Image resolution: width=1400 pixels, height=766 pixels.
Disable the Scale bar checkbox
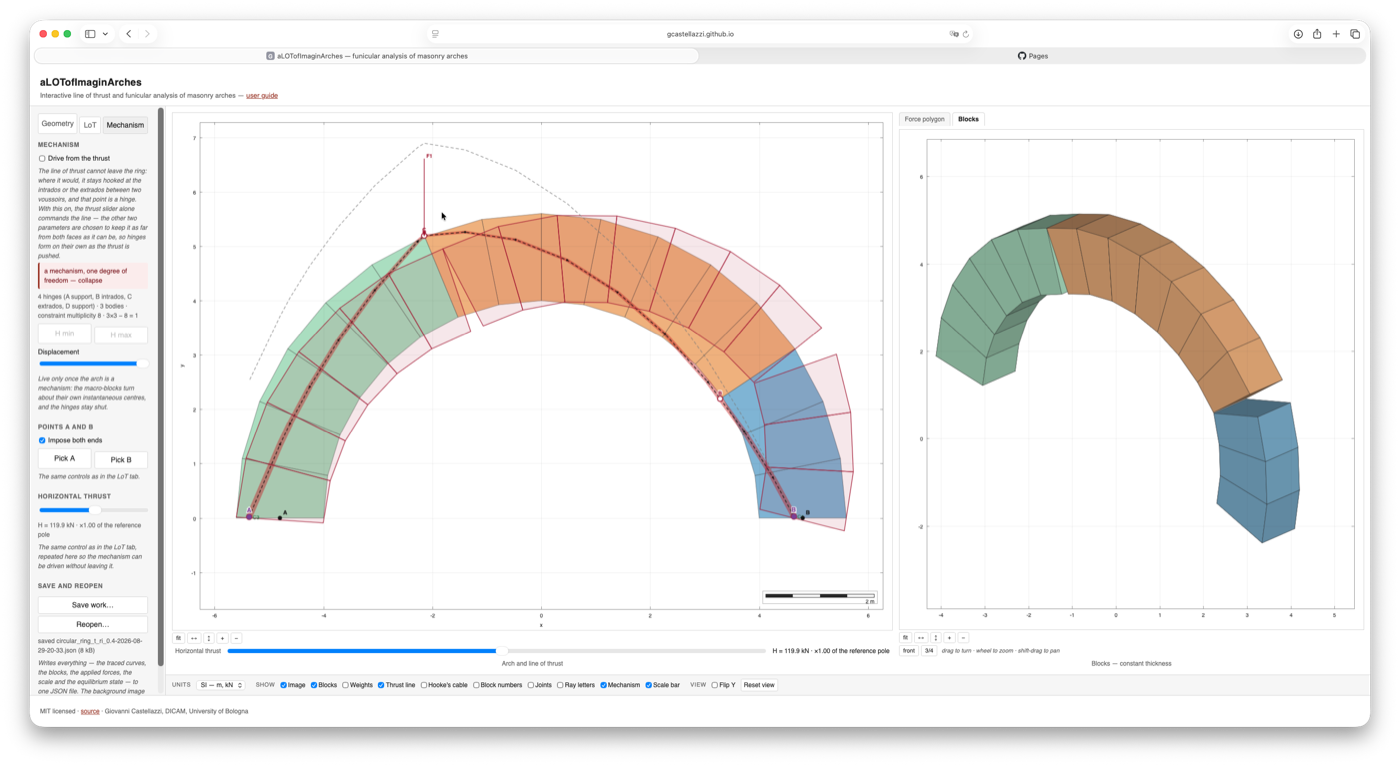pyautogui.click(x=649, y=685)
